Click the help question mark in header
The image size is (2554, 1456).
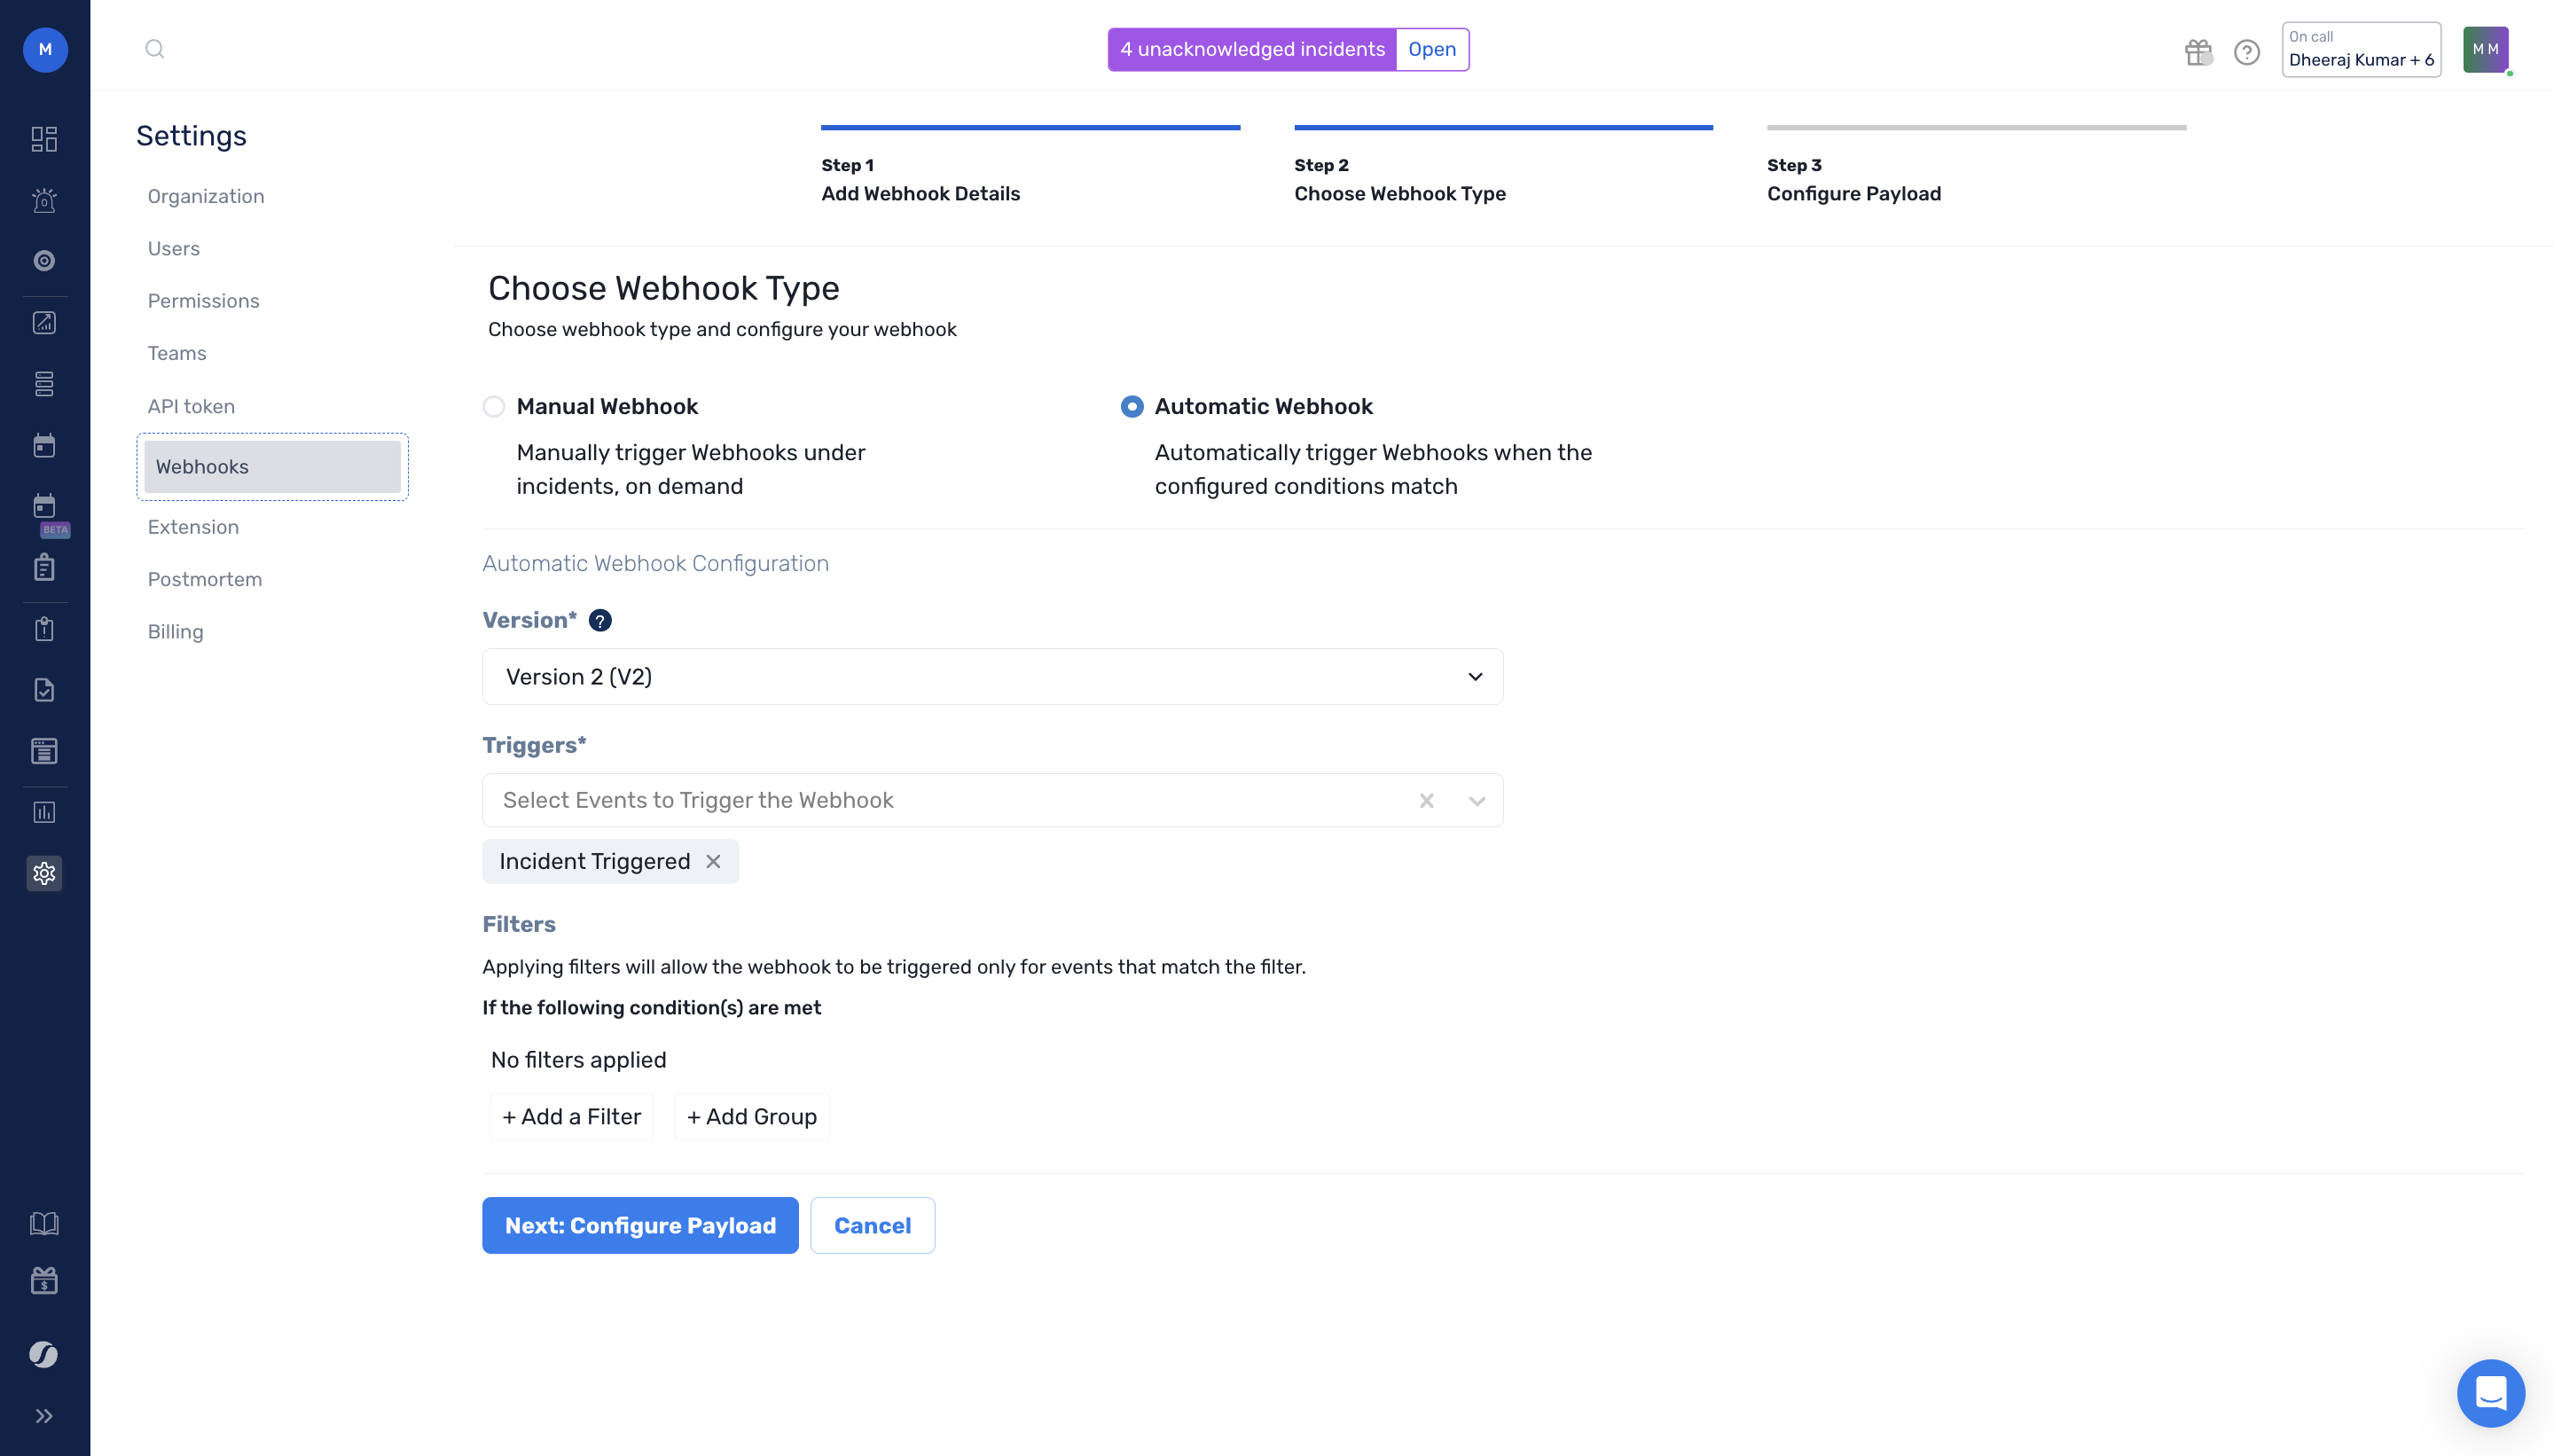pyautogui.click(x=2246, y=51)
